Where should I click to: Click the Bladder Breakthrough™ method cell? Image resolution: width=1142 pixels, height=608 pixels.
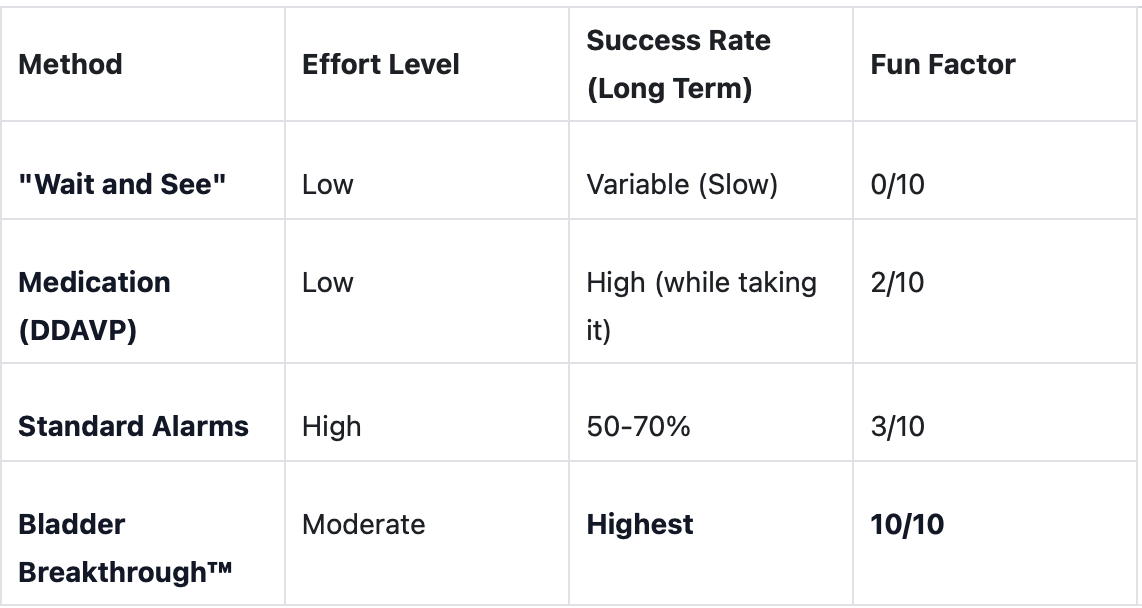pyautogui.click(x=125, y=548)
